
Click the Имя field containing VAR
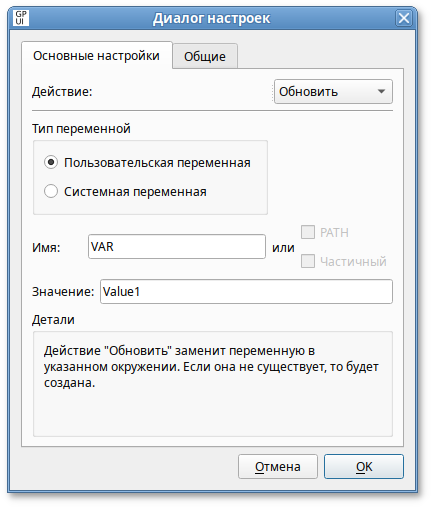[177, 247]
